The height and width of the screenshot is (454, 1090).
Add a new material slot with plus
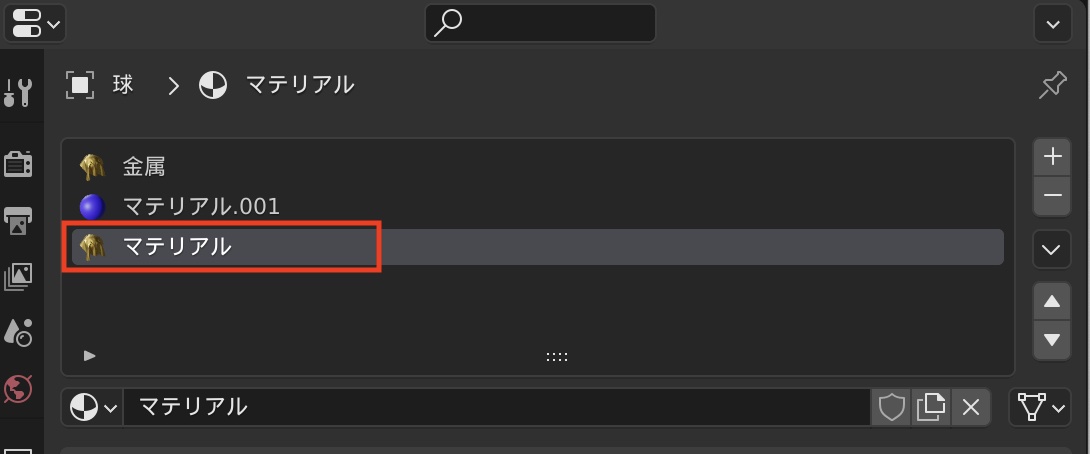coord(1051,157)
